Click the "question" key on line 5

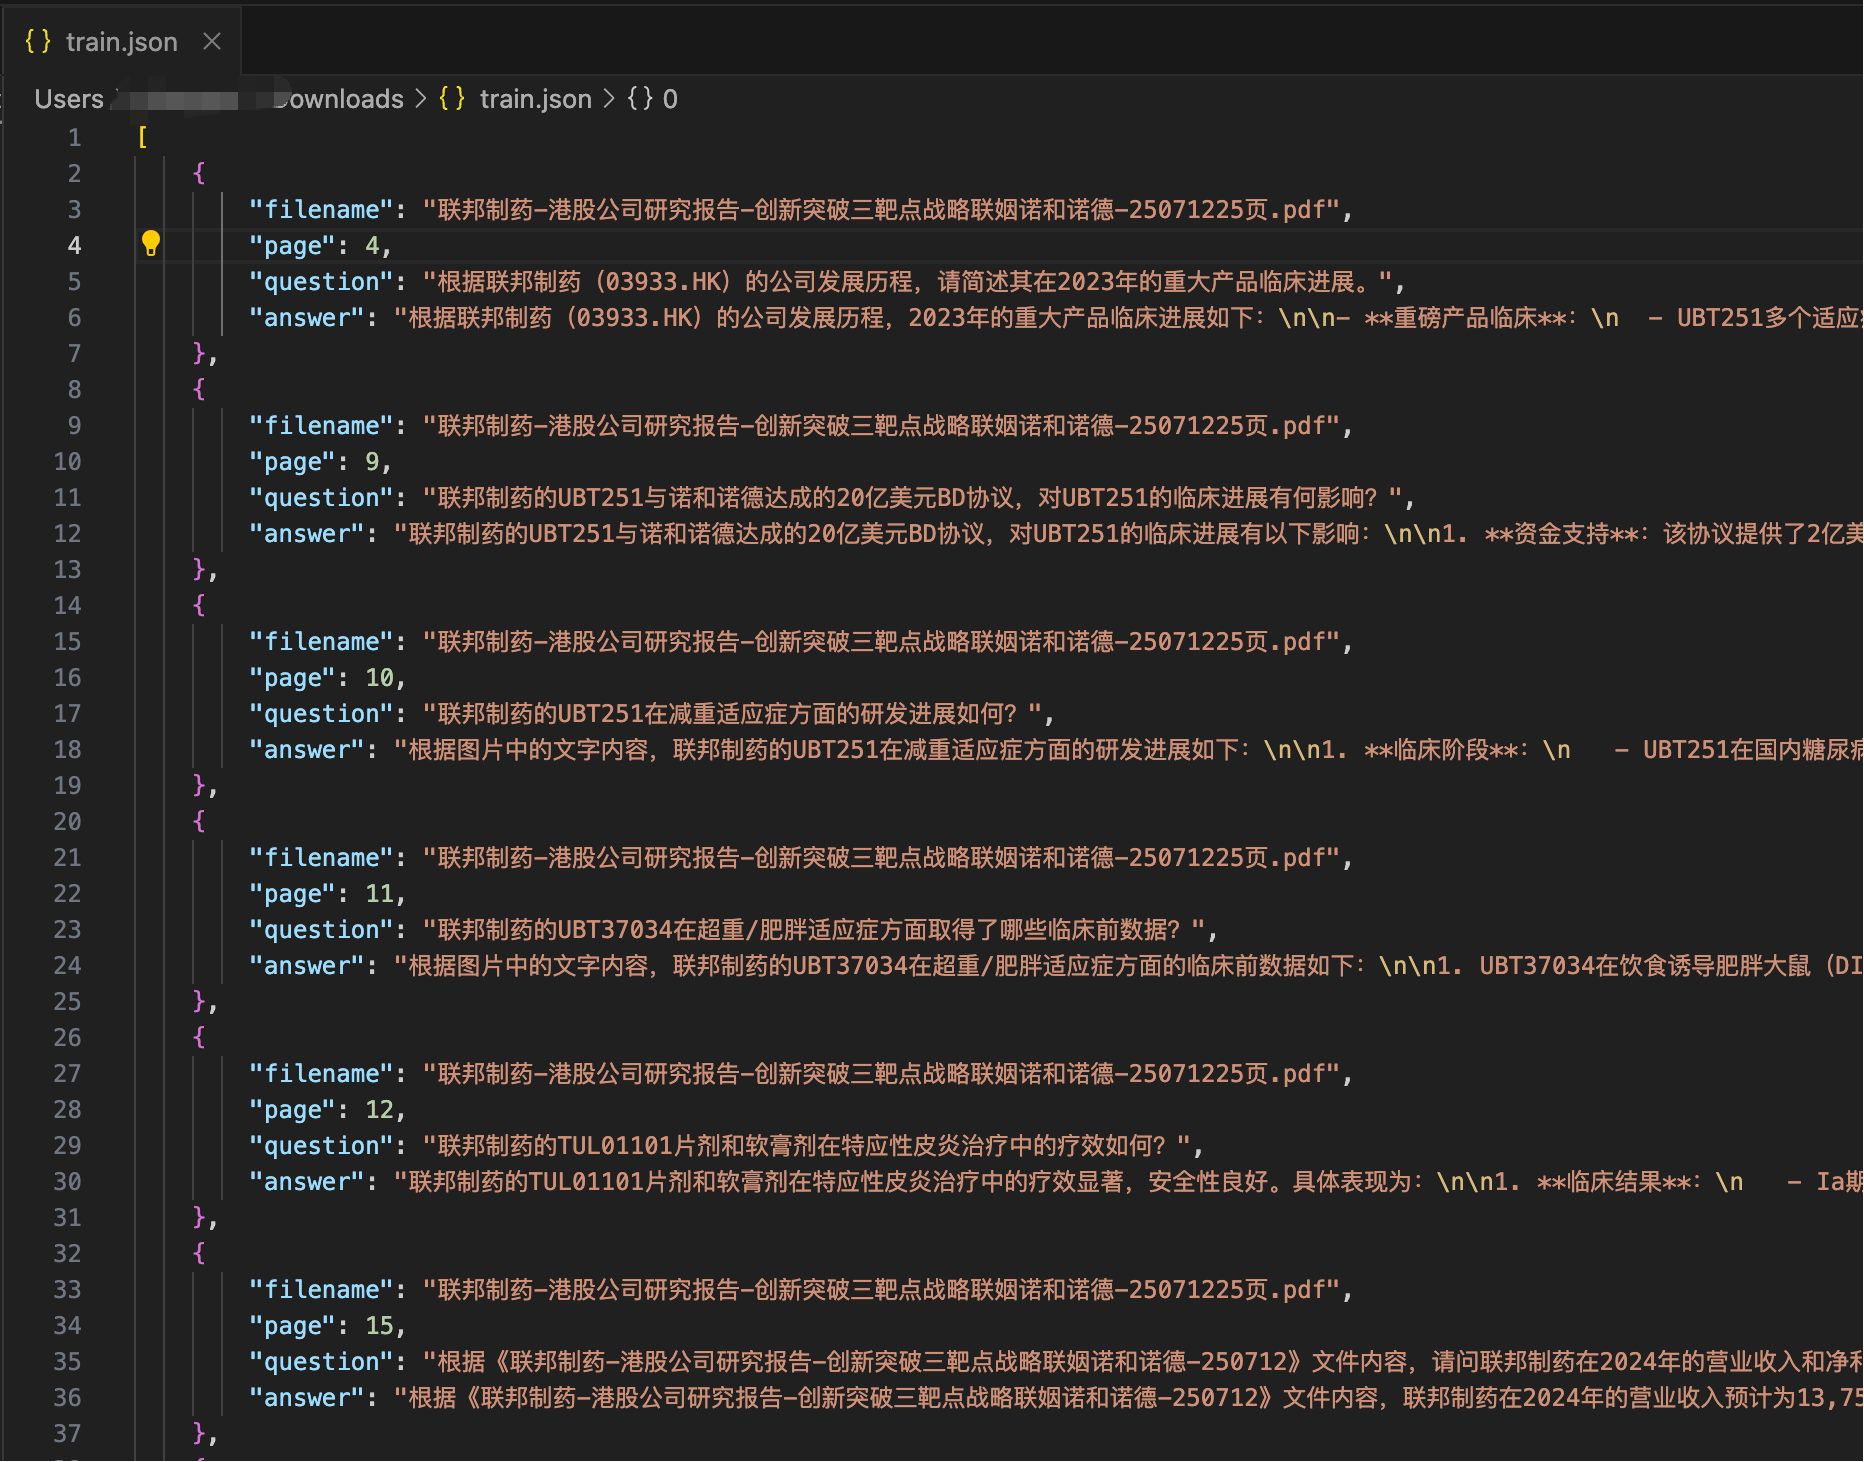click(x=321, y=282)
